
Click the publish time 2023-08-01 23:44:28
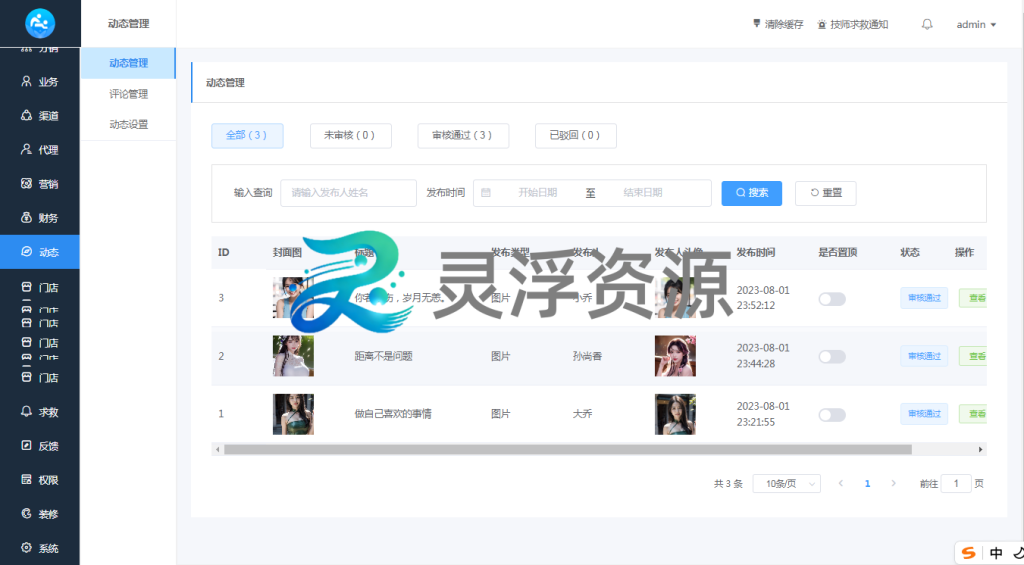[x=763, y=356]
